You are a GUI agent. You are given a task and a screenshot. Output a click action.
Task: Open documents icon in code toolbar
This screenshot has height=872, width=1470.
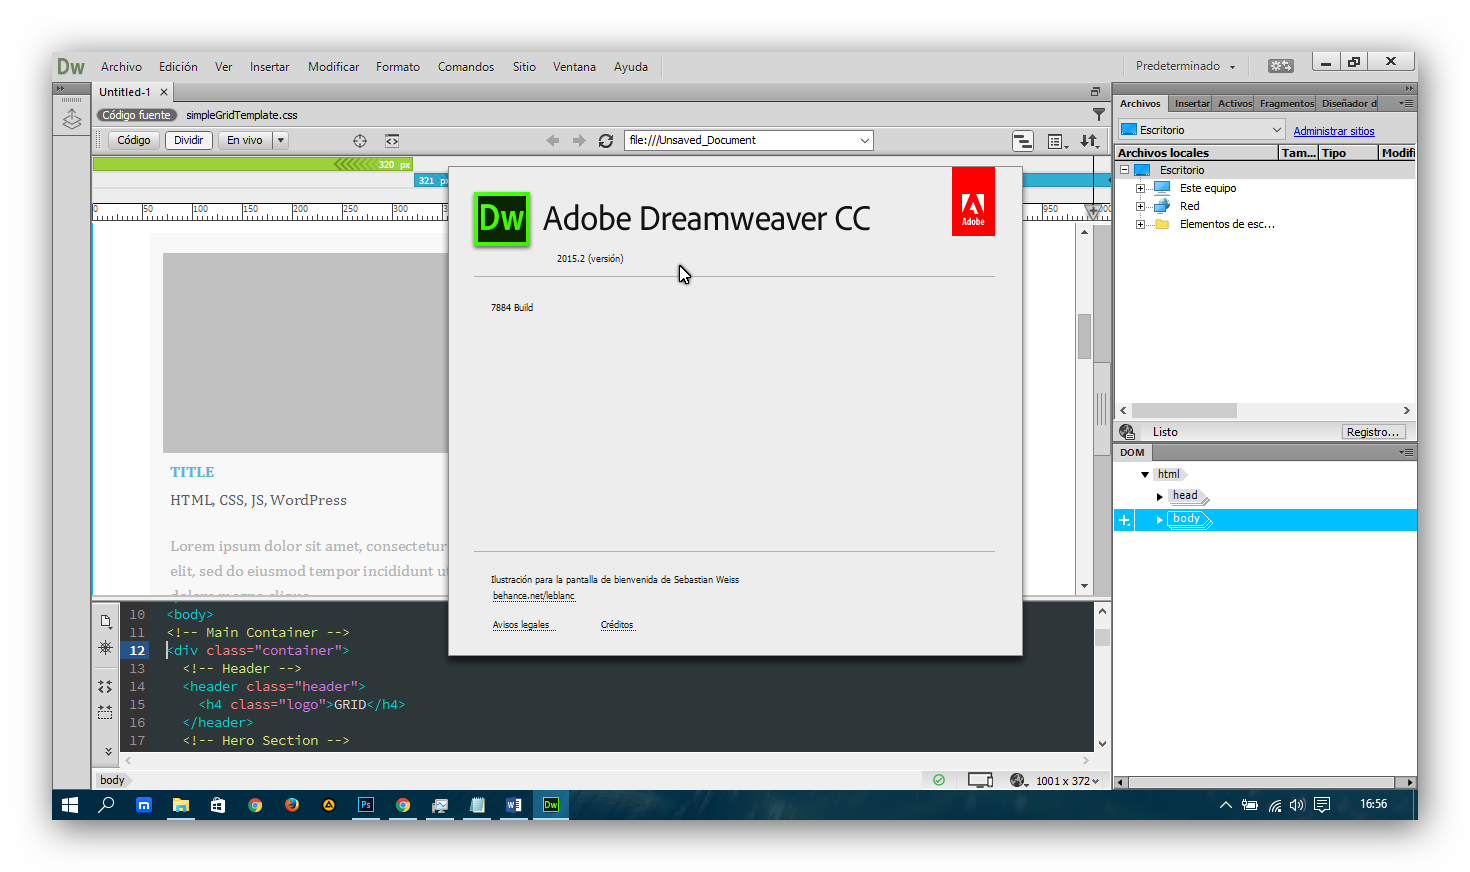[106, 621]
